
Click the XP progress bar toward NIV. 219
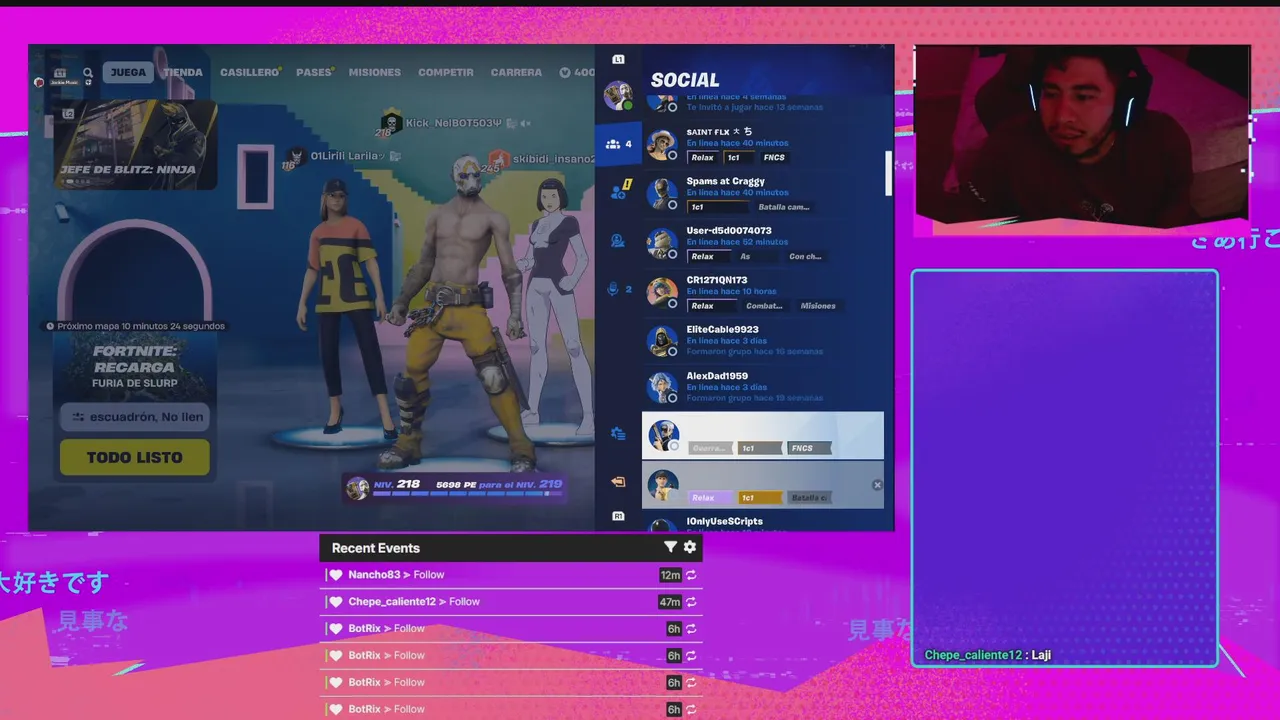[x=467, y=493]
